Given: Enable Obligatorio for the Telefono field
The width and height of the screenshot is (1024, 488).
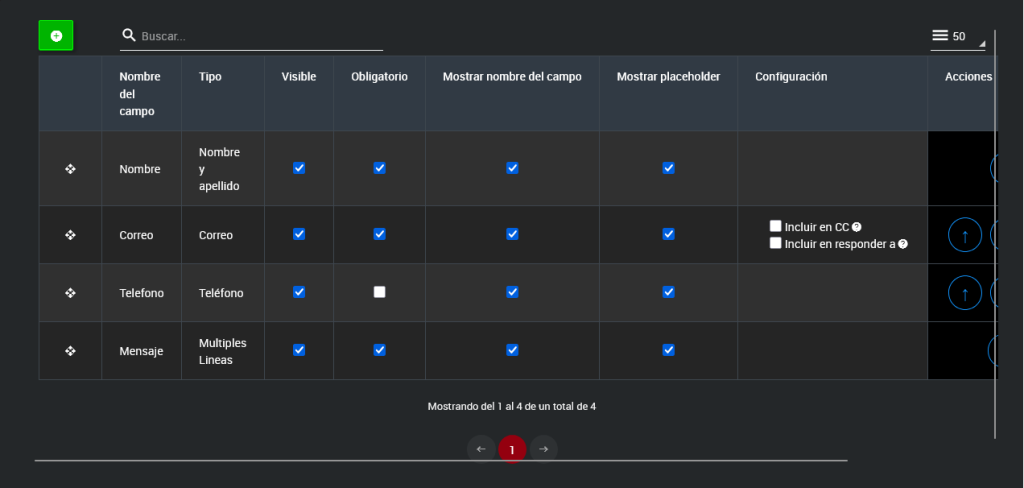Looking at the screenshot, I should [x=379, y=292].
